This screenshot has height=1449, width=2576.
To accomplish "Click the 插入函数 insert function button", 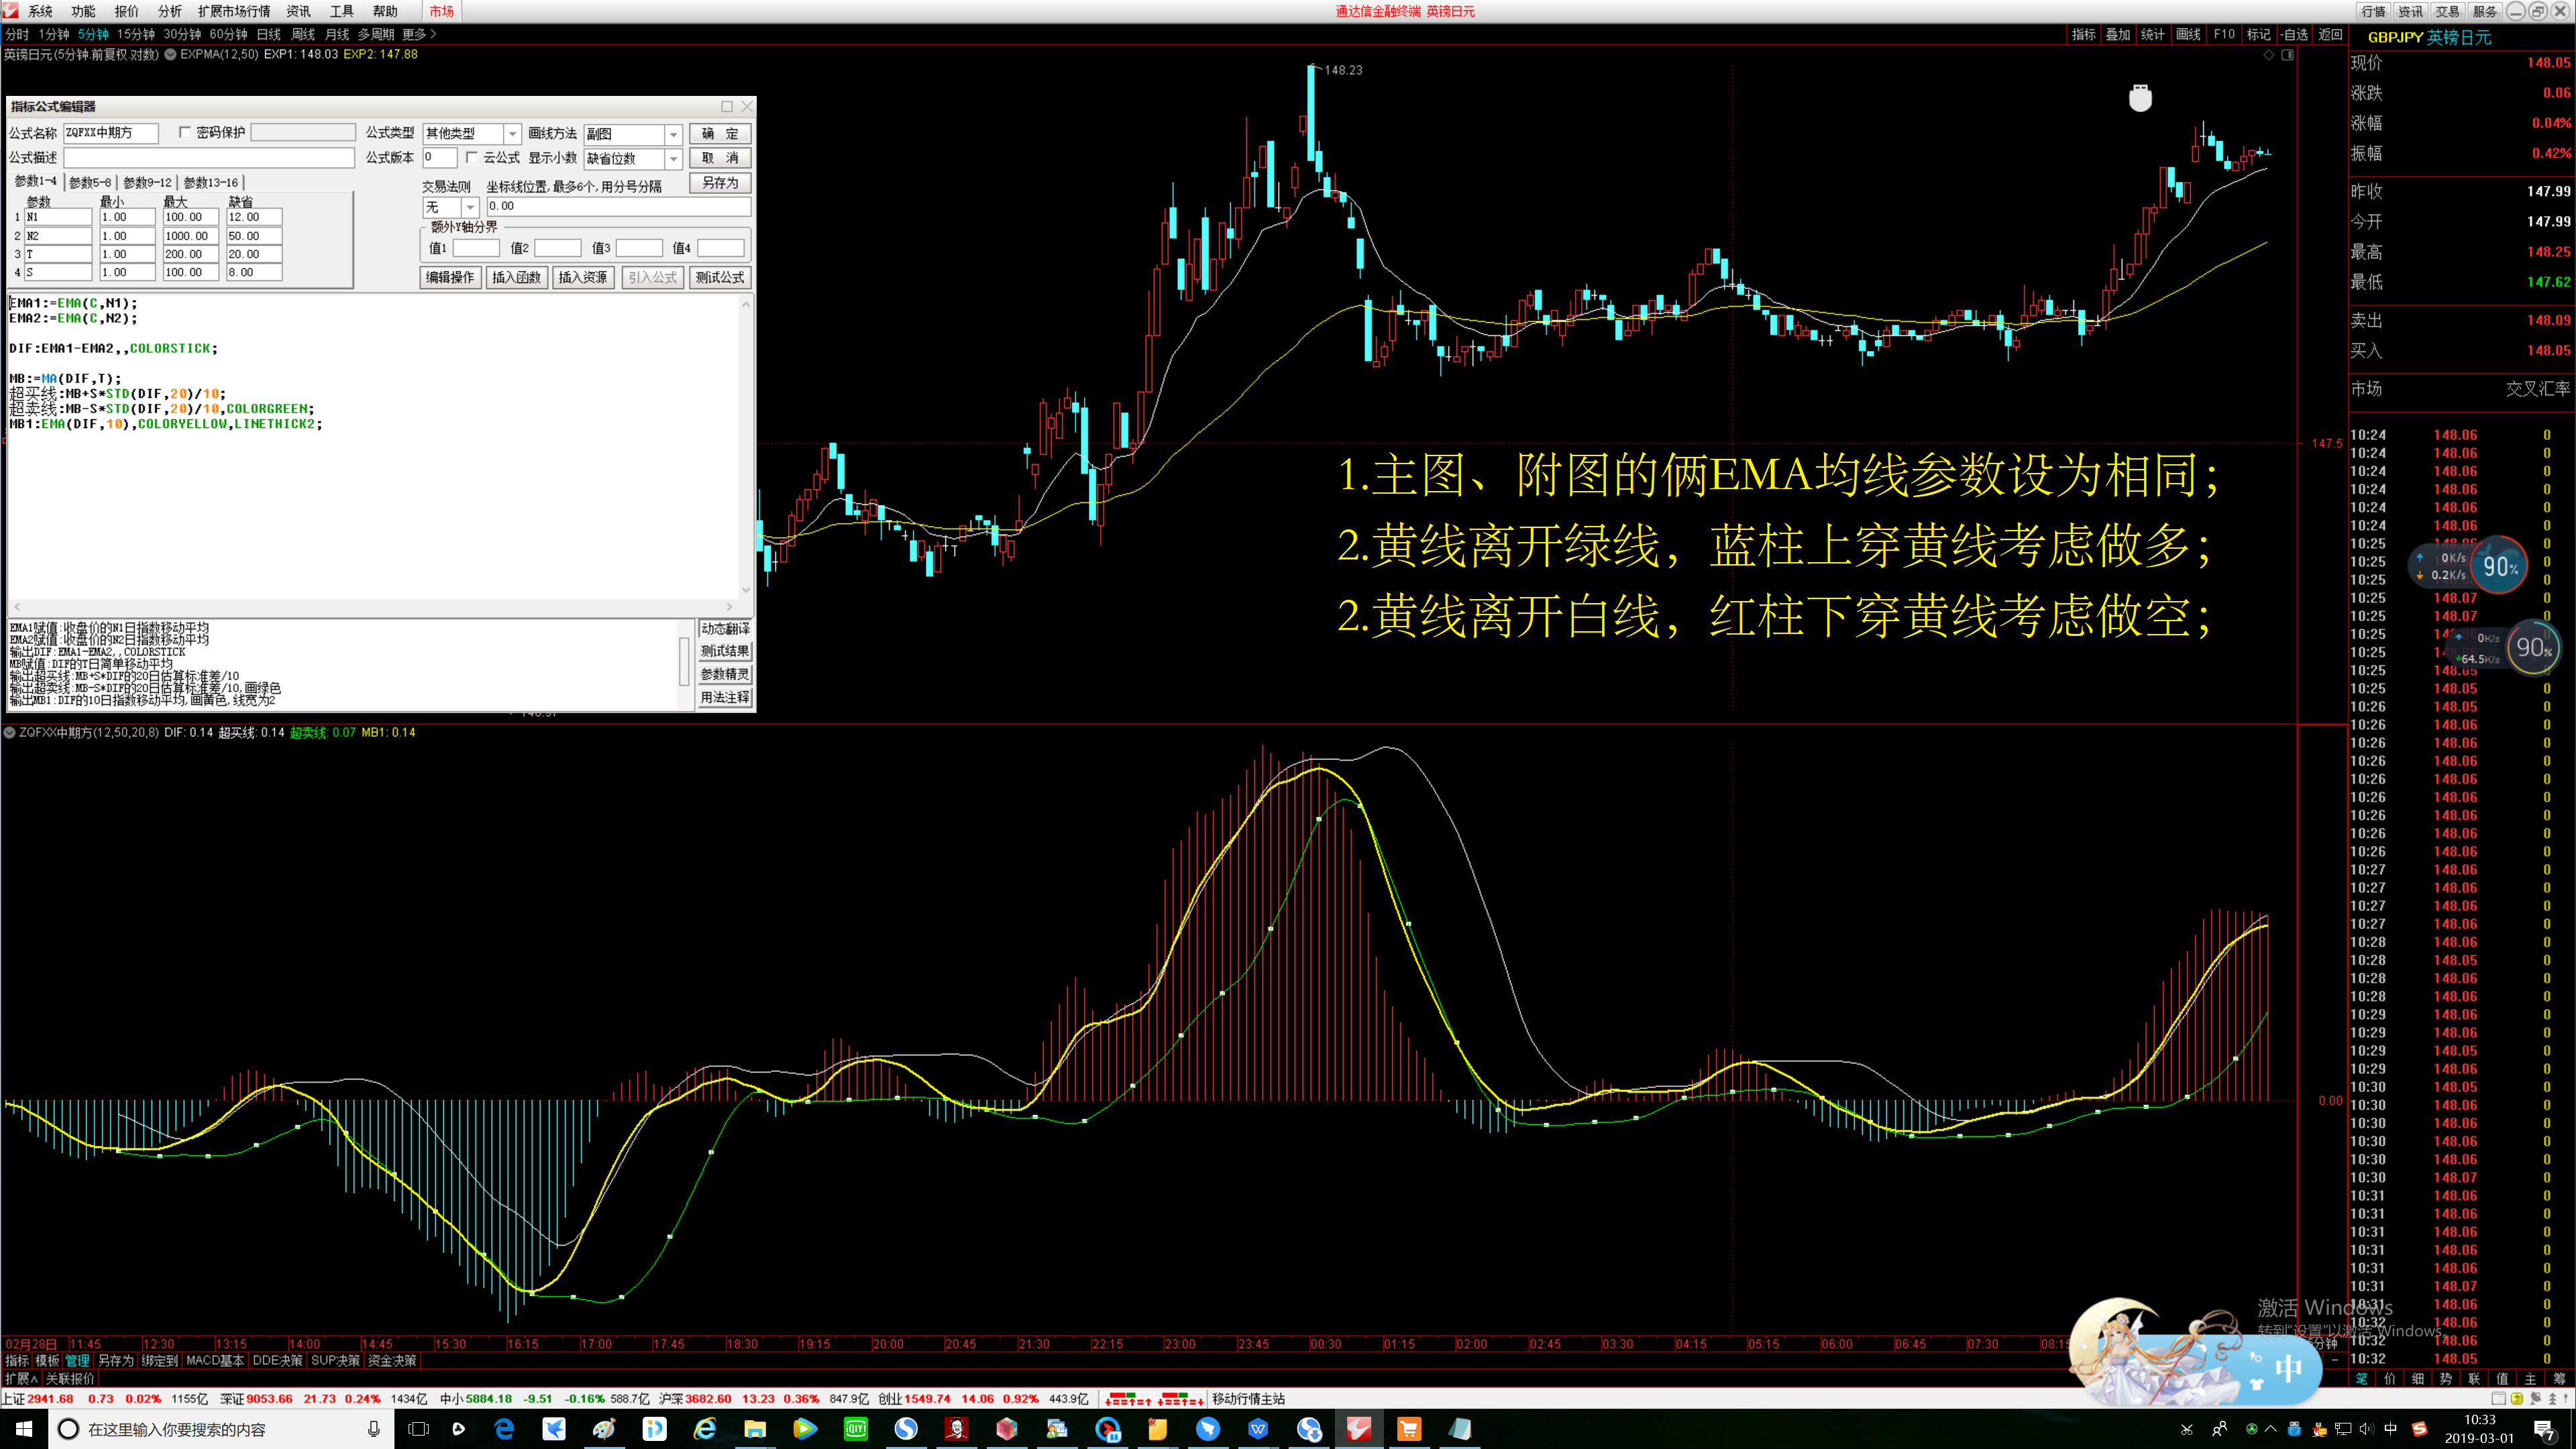I will 516,277.
